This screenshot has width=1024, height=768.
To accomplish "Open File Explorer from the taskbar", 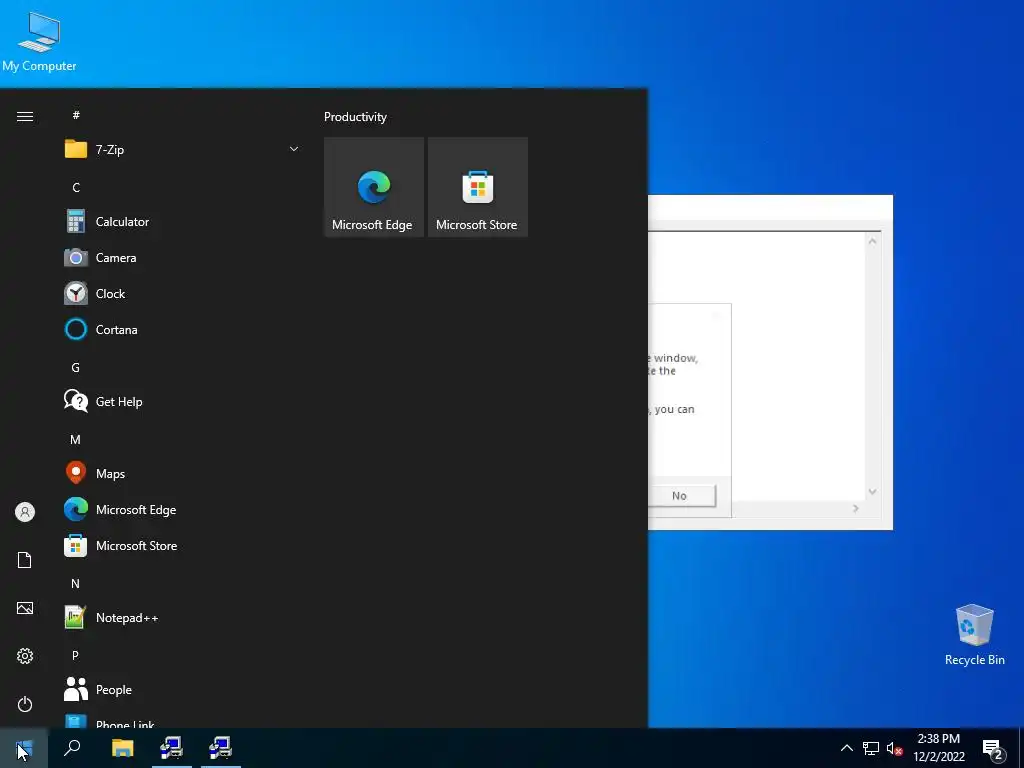I will tap(122, 748).
